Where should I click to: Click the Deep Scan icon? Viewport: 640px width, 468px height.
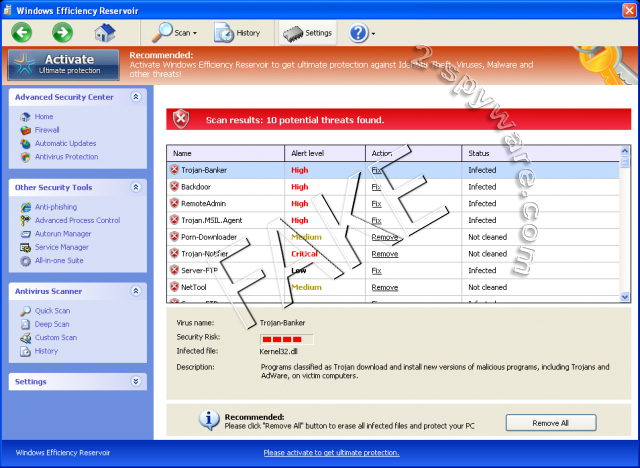(25, 324)
